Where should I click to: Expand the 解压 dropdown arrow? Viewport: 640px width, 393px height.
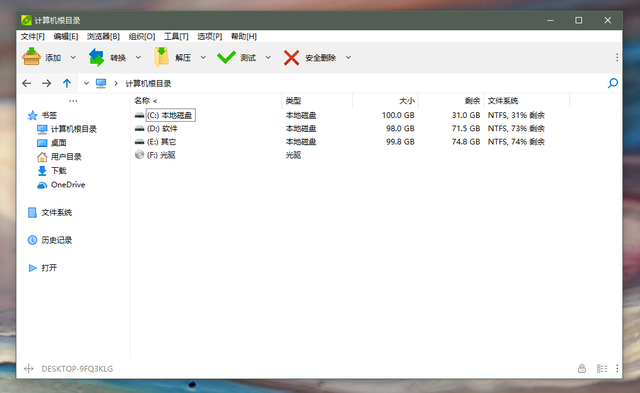coord(203,58)
